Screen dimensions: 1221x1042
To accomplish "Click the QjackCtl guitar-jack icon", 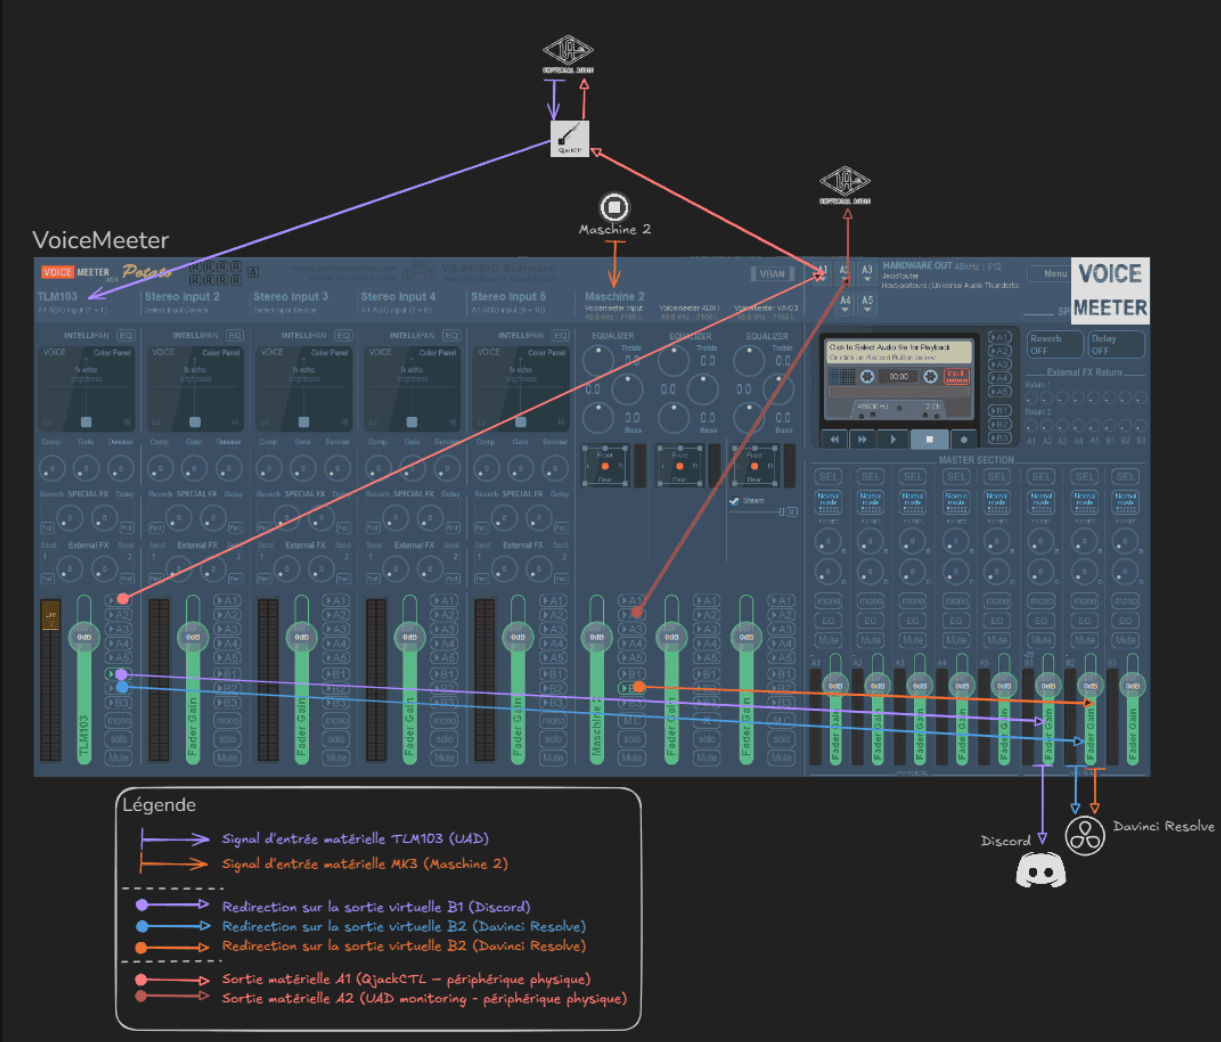I will 570,138.
